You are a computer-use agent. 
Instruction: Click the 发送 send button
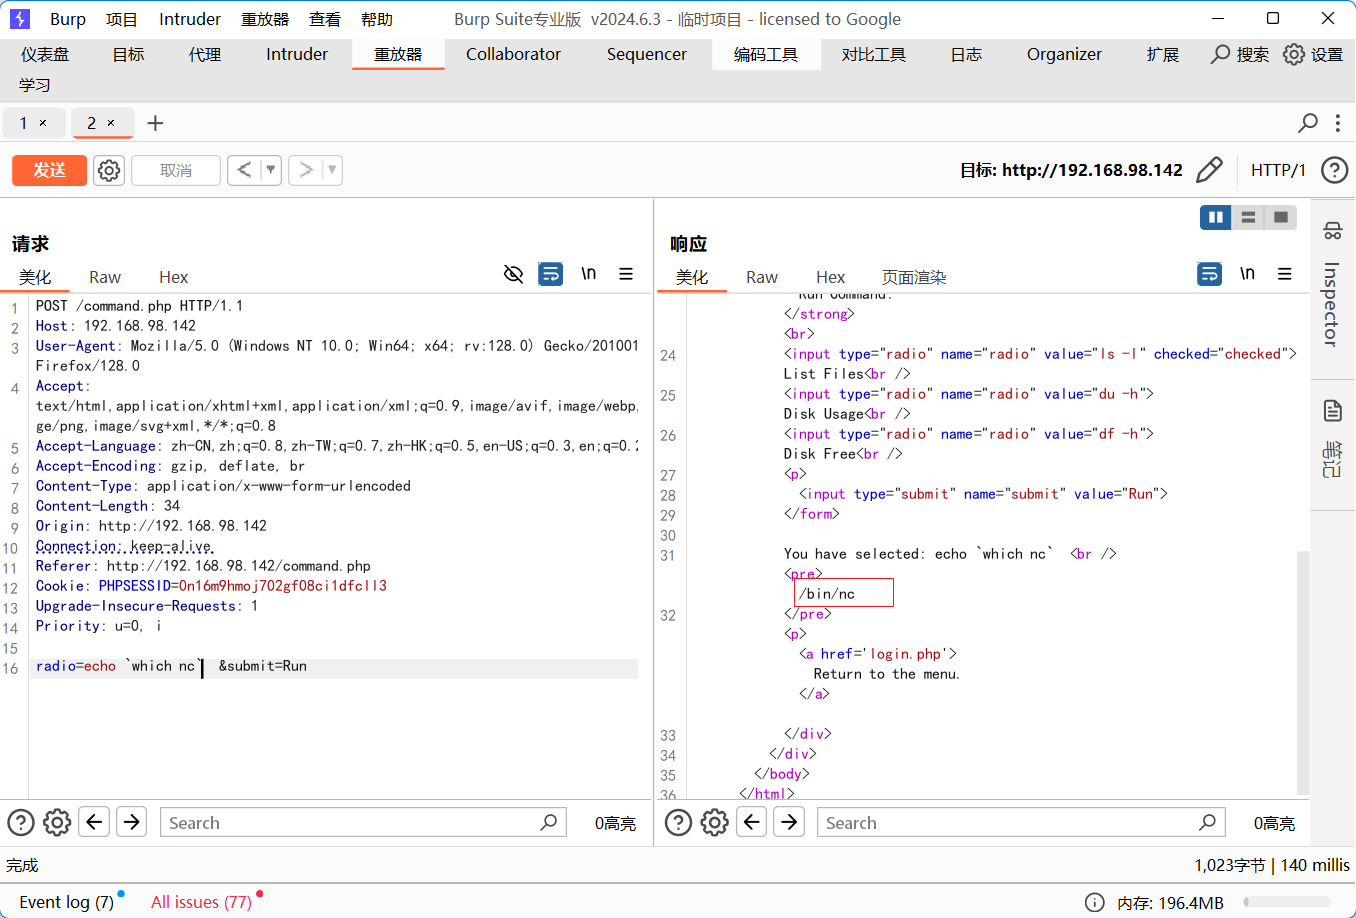50,170
